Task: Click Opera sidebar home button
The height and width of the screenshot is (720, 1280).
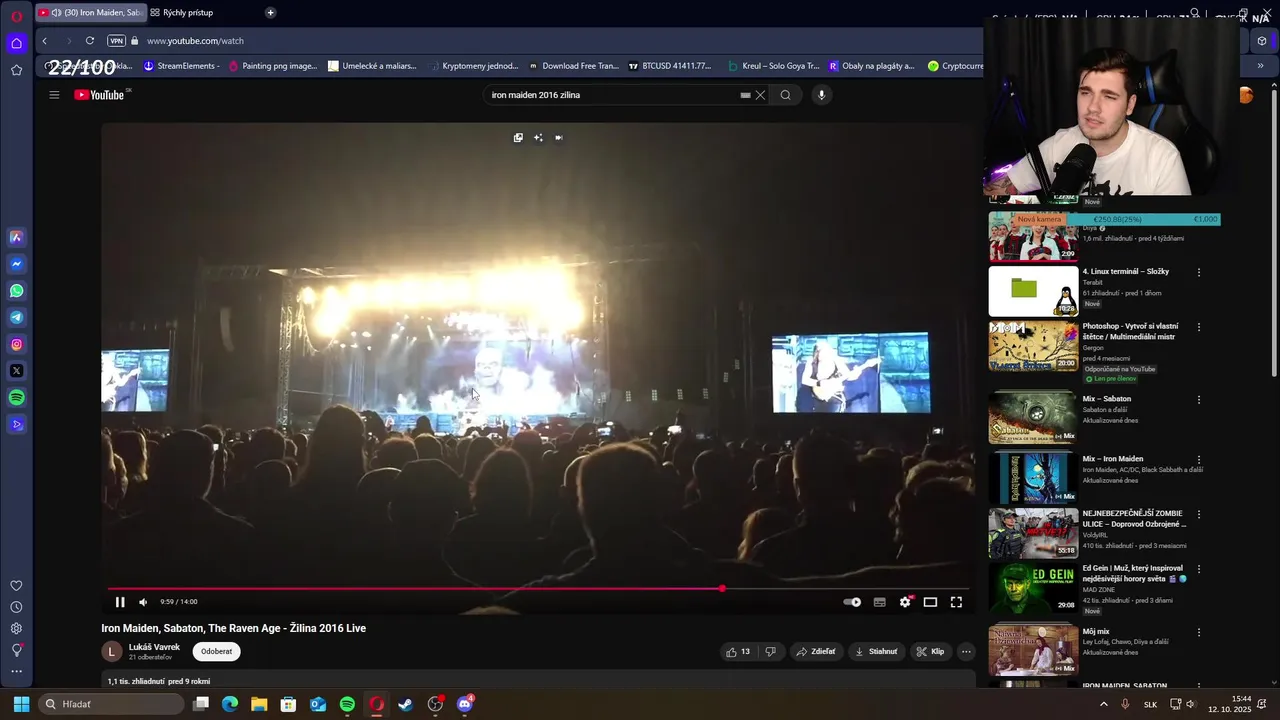Action: pos(16,43)
